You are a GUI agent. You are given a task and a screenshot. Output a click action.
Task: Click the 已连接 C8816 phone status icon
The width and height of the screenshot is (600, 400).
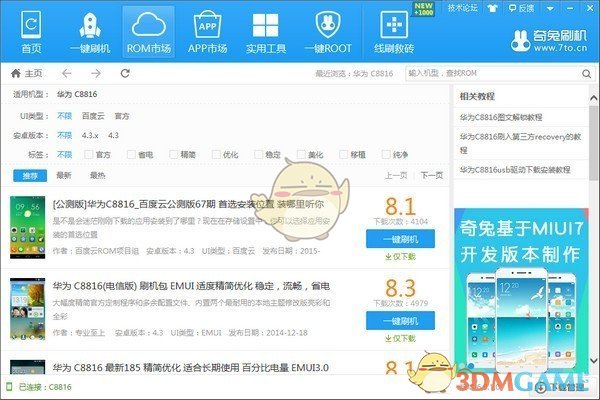point(9,387)
